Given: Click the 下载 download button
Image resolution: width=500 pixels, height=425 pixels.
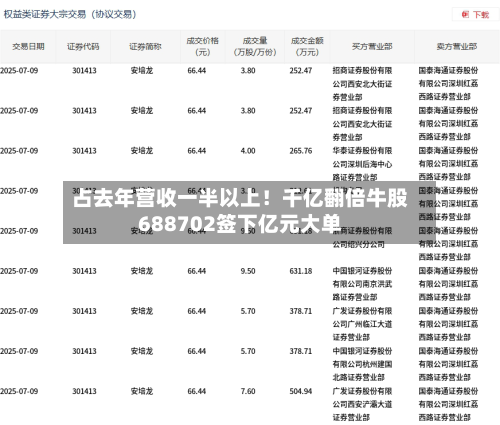Looking at the screenshot, I should pyautogui.click(x=476, y=15).
